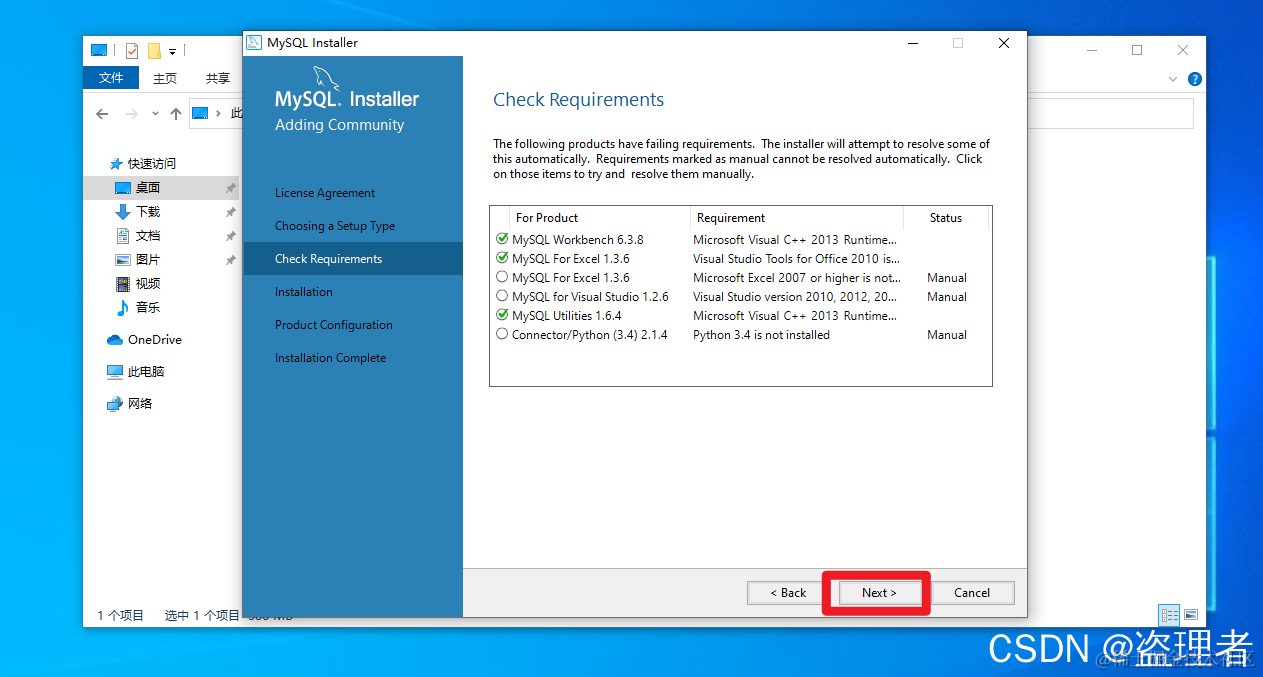Click "Visual Studio version 2010, 2012..." requirement
The height and width of the screenshot is (677, 1263).
[796, 297]
